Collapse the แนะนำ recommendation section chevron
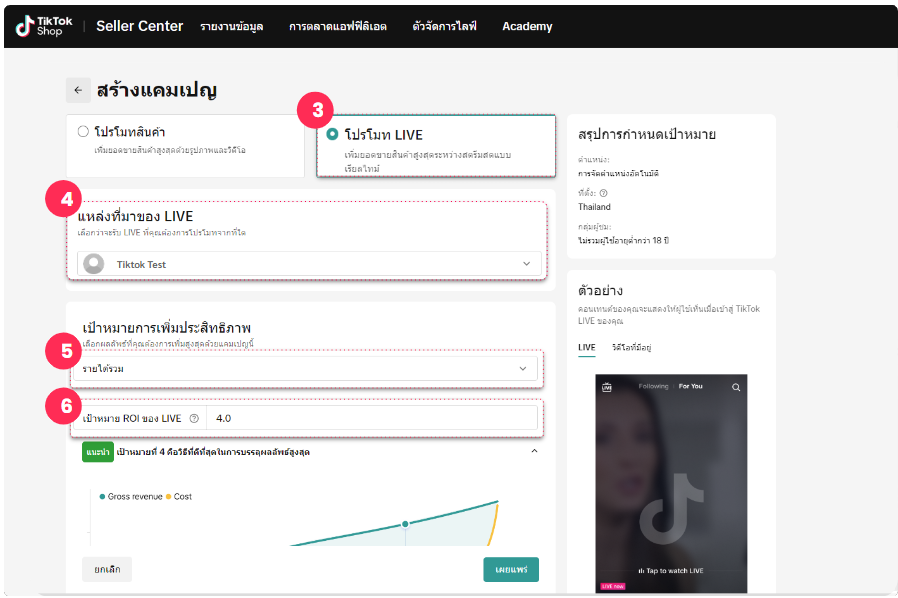Viewport: 898px width, 598px height. 534,451
